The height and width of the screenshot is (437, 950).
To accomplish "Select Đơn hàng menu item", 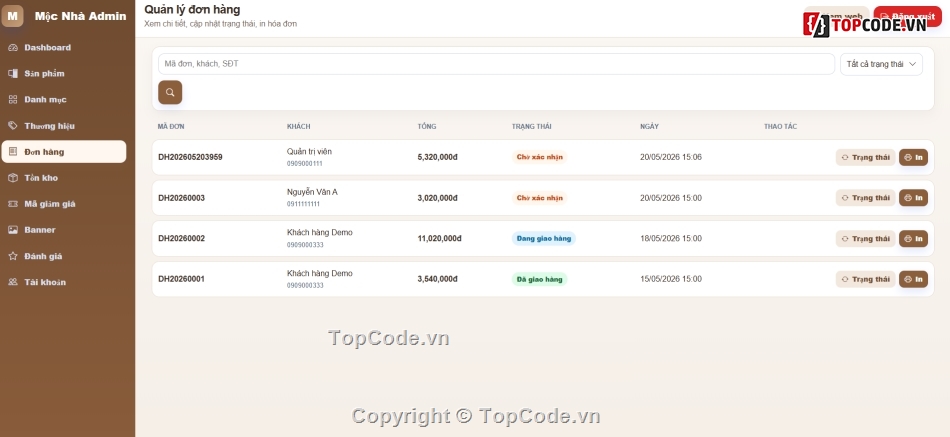I will tap(64, 152).
